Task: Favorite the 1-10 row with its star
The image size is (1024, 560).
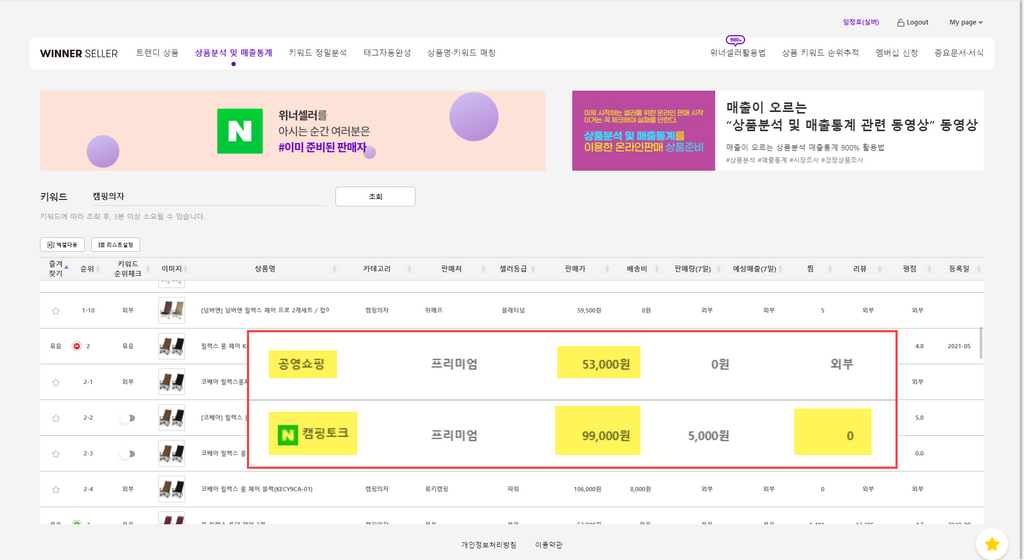Action: pos(56,311)
